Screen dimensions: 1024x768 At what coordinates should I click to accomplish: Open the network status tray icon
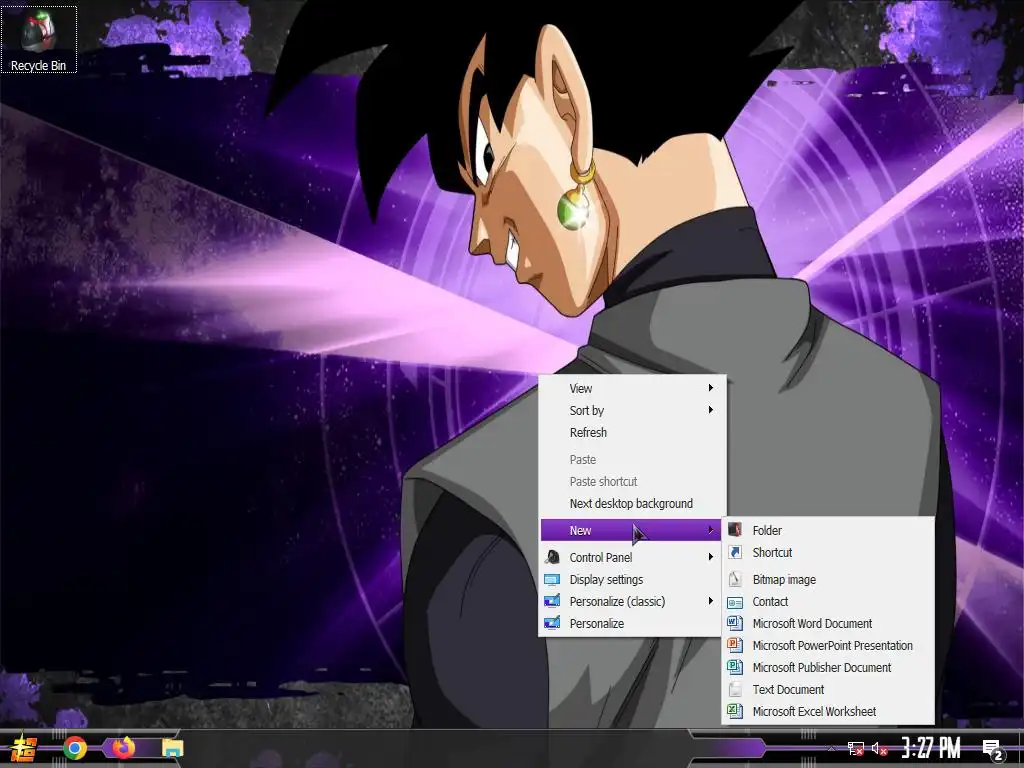(x=856, y=748)
